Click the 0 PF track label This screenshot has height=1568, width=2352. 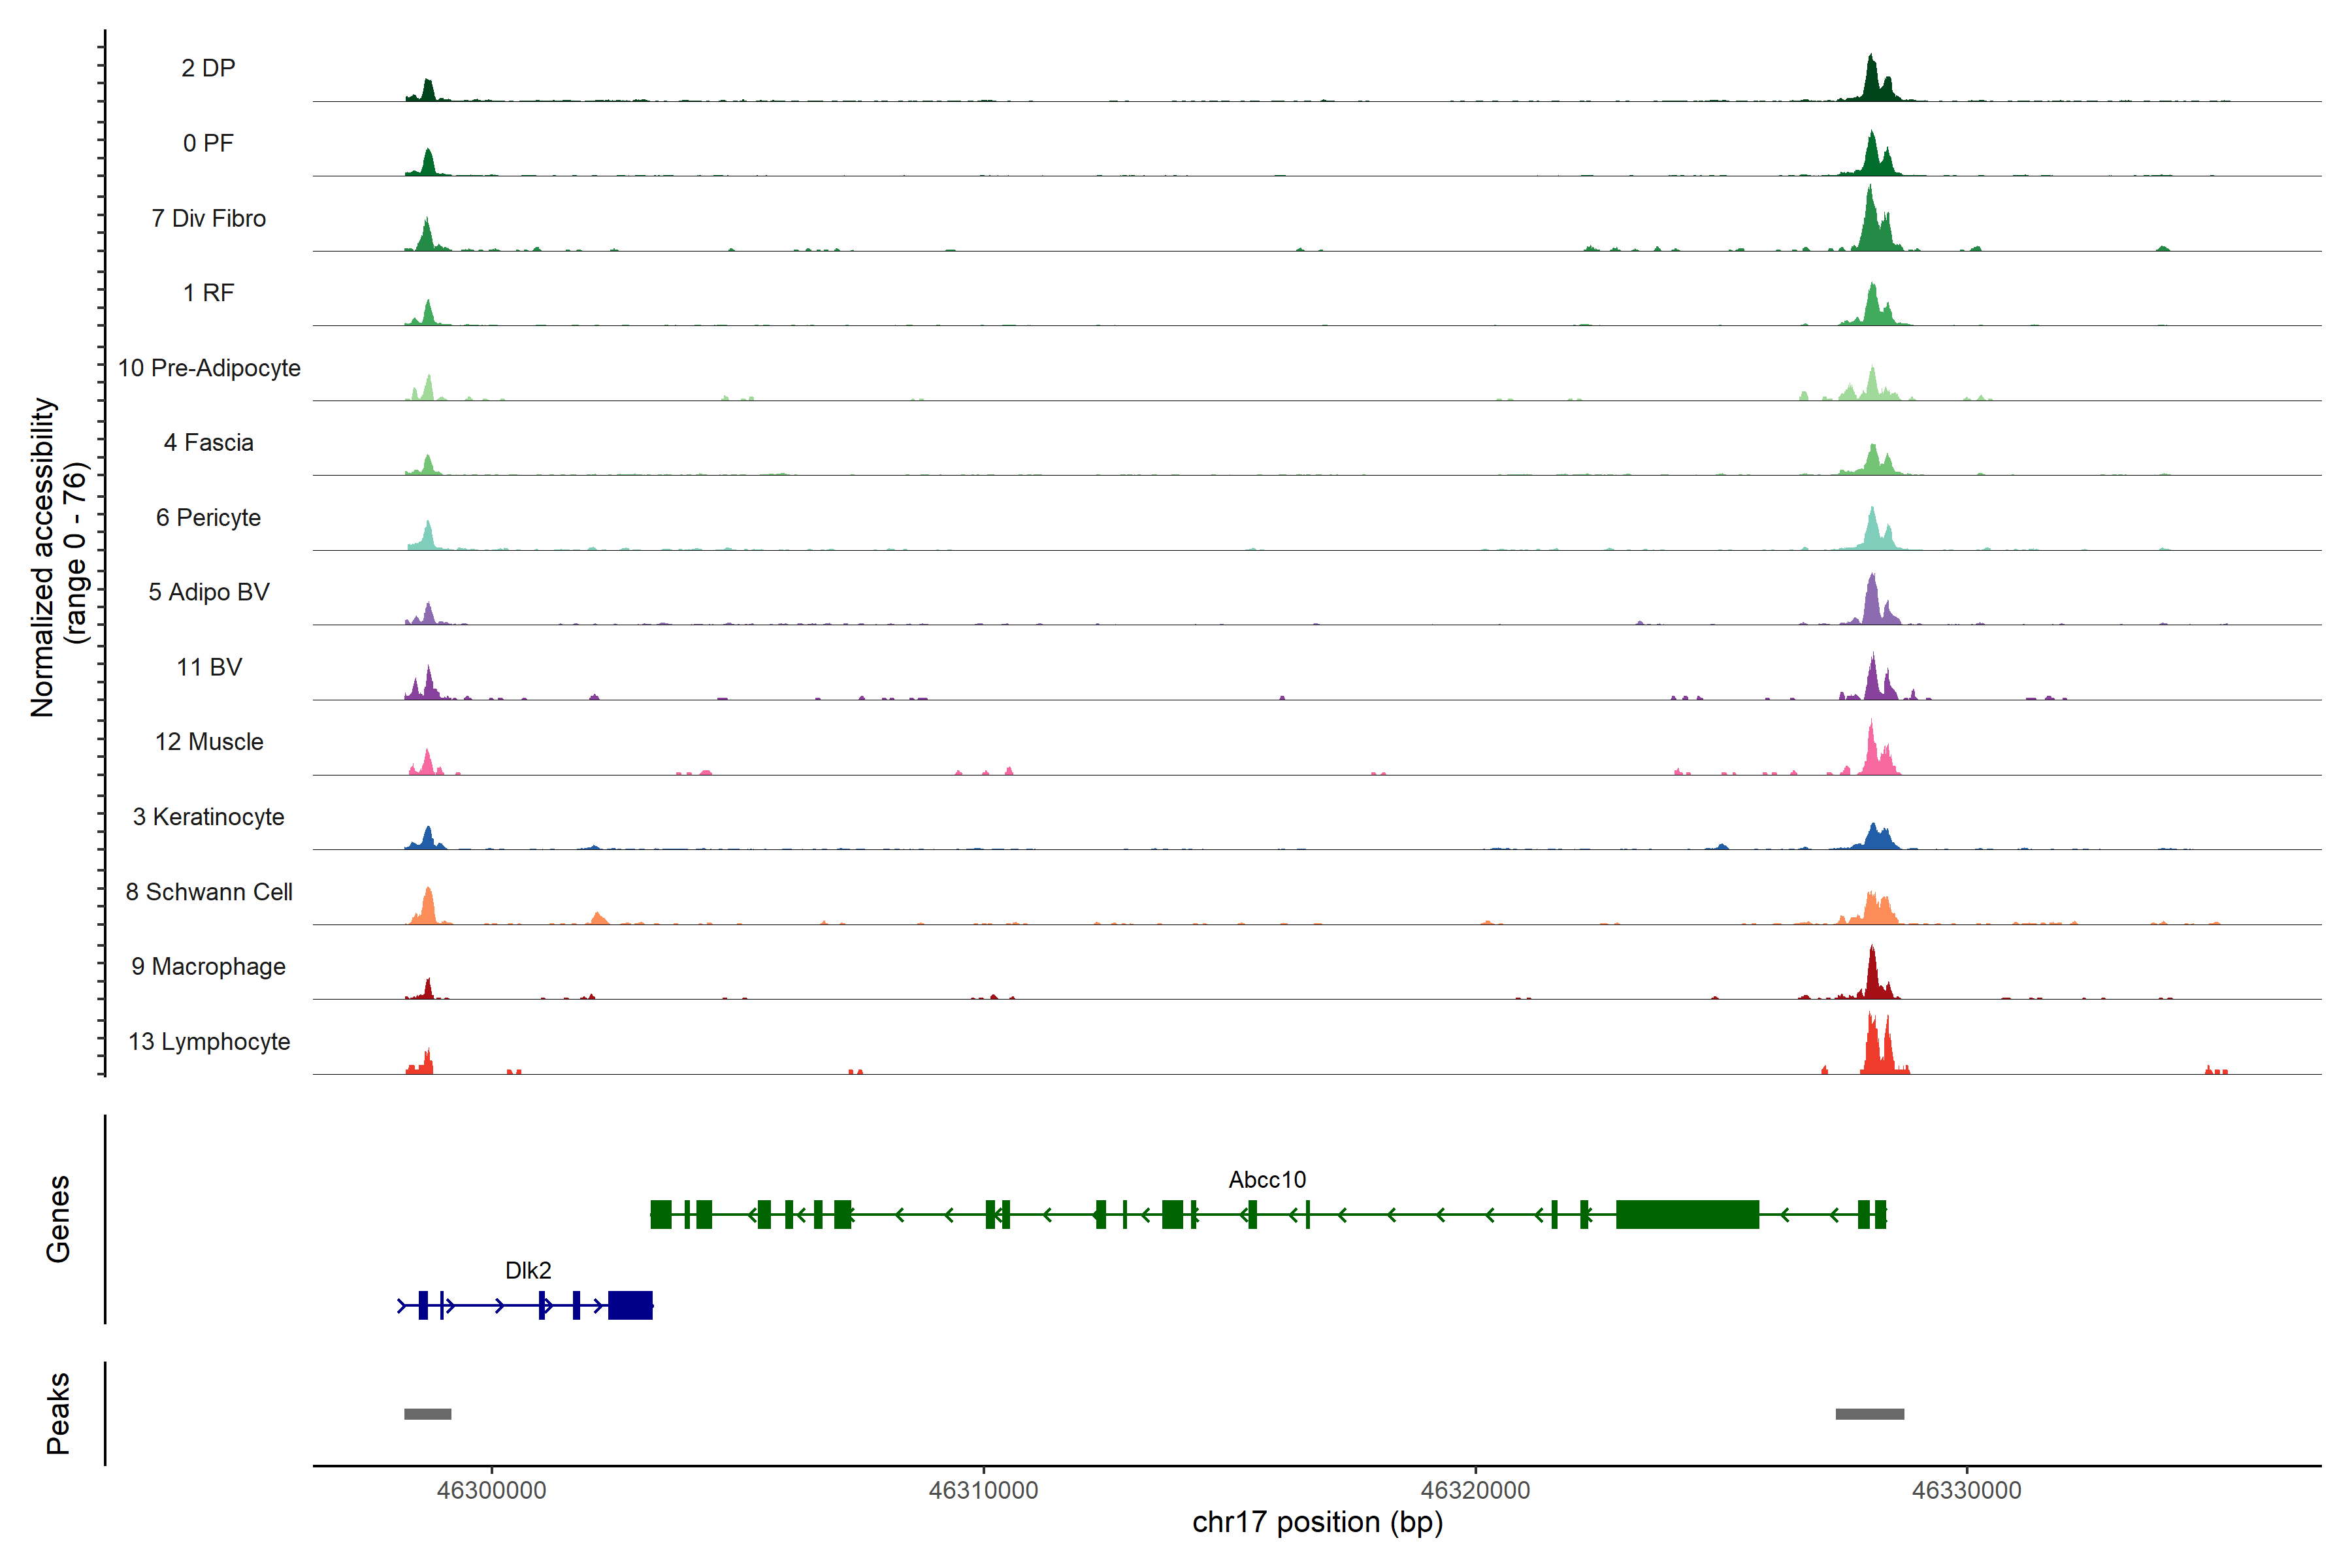click(208, 143)
